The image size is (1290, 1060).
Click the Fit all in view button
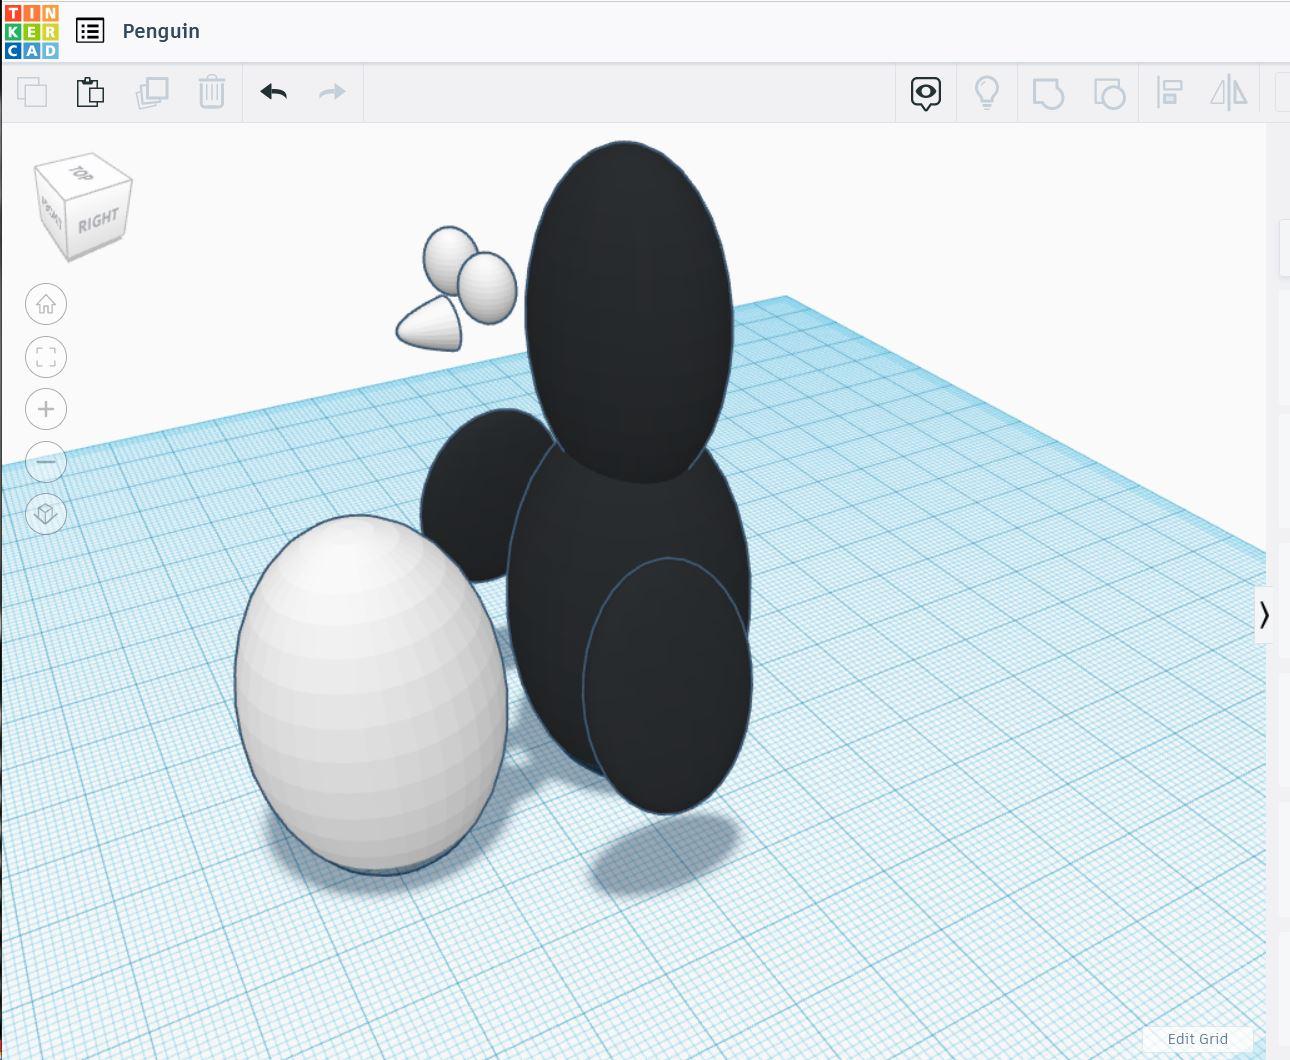(x=46, y=357)
